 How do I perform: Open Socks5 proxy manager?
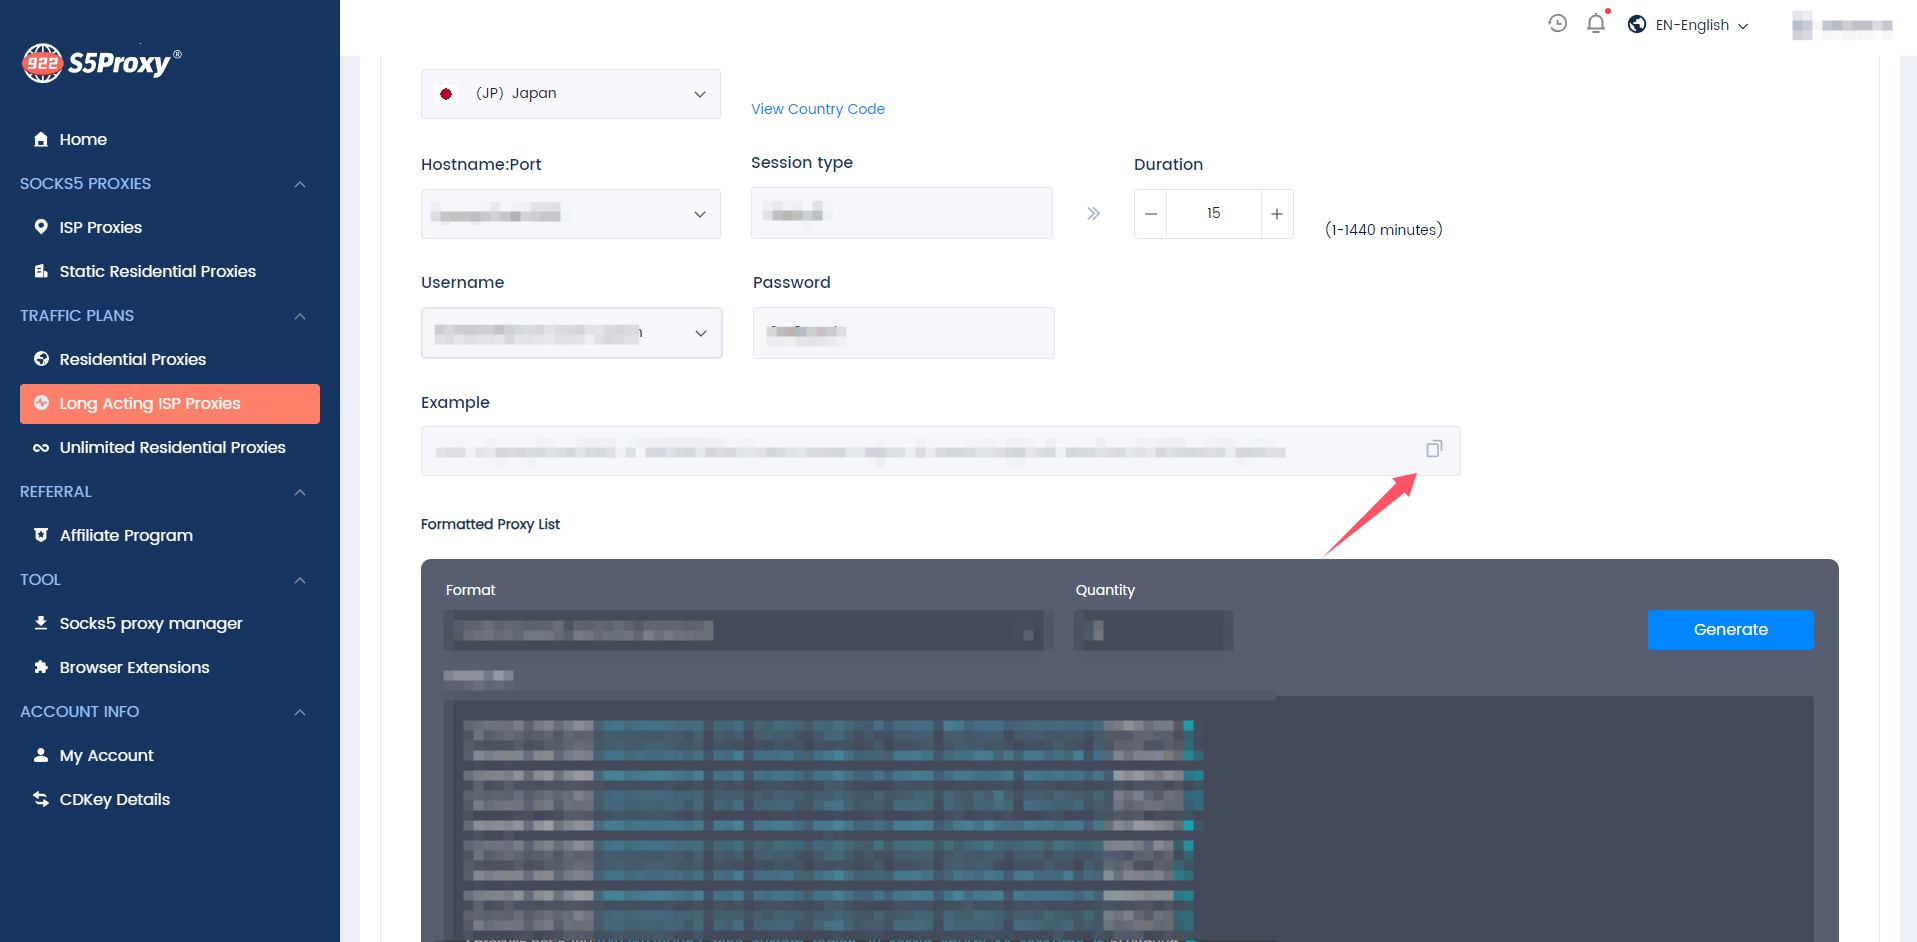[170, 623]
